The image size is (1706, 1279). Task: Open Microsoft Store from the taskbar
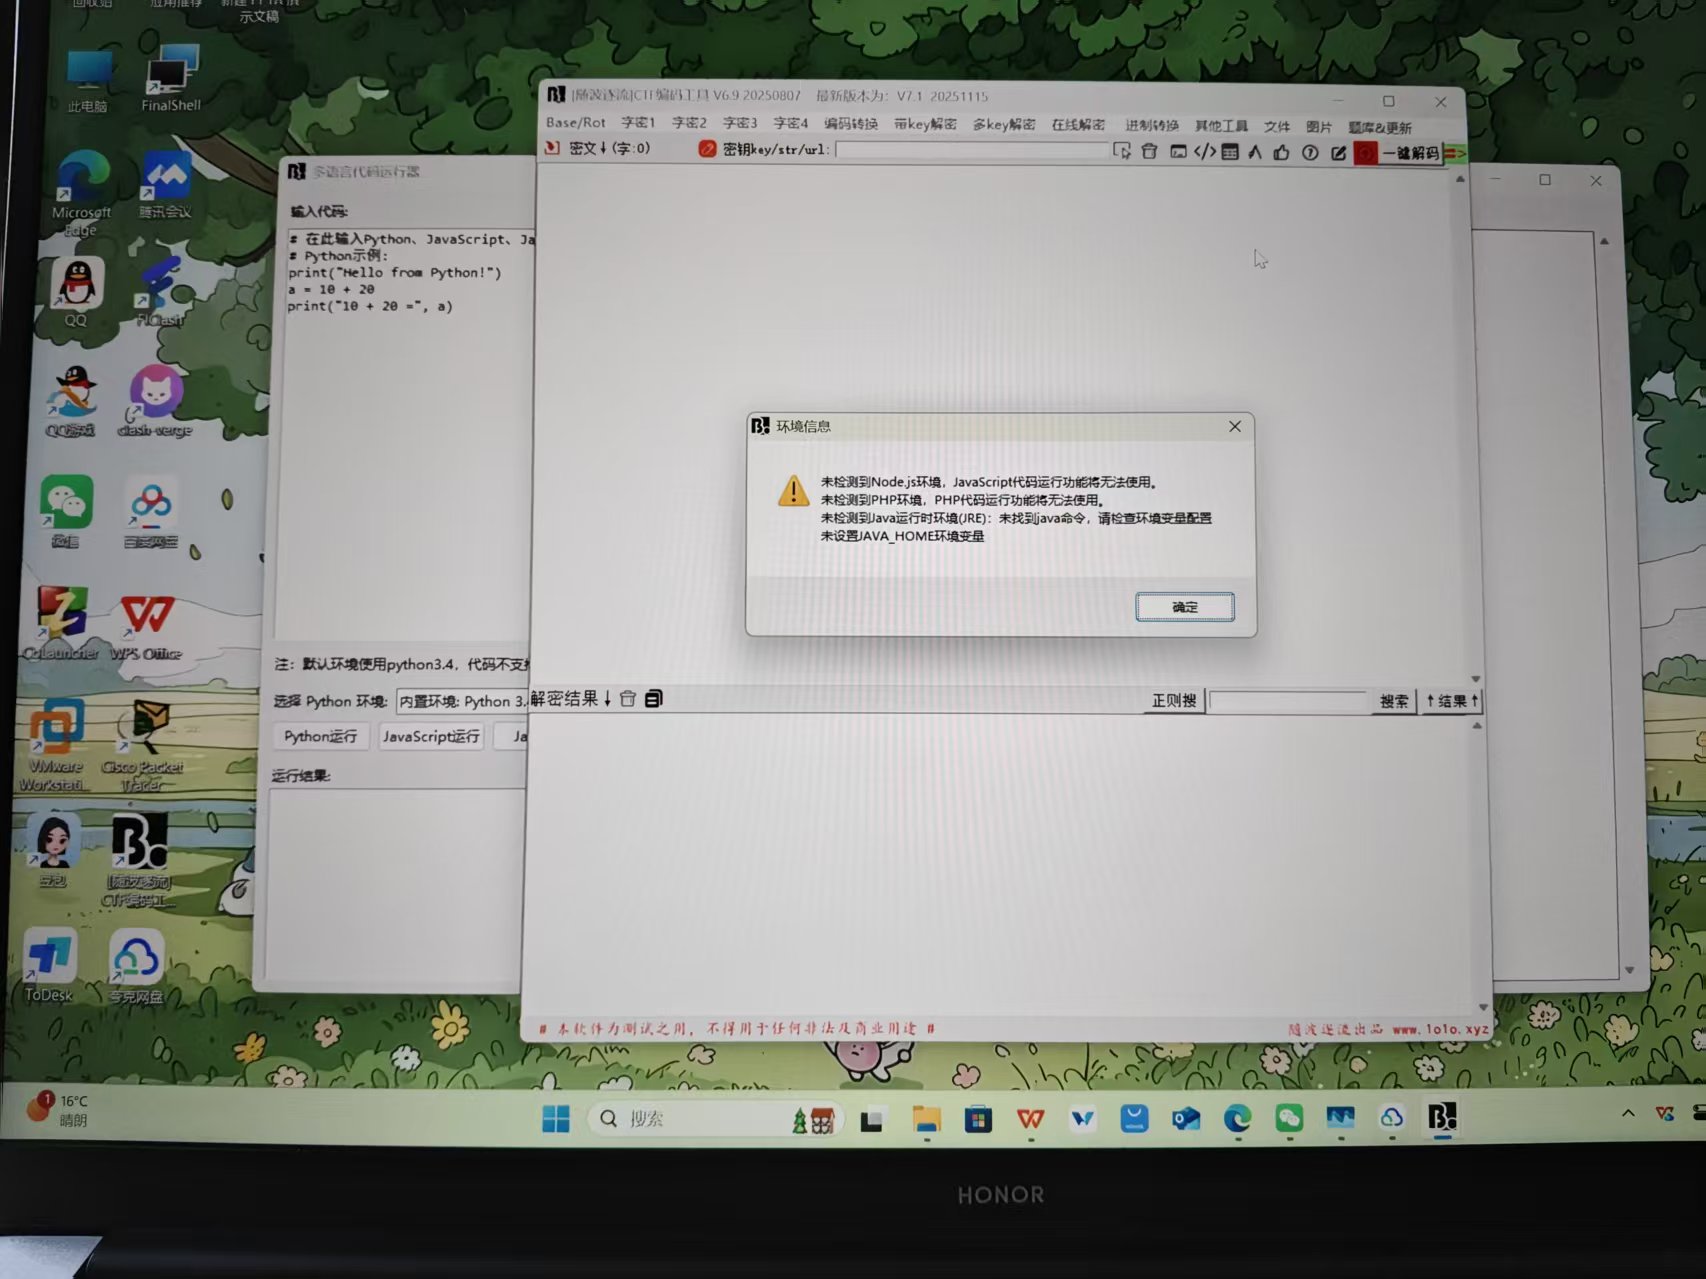(x=978, y=1118)
